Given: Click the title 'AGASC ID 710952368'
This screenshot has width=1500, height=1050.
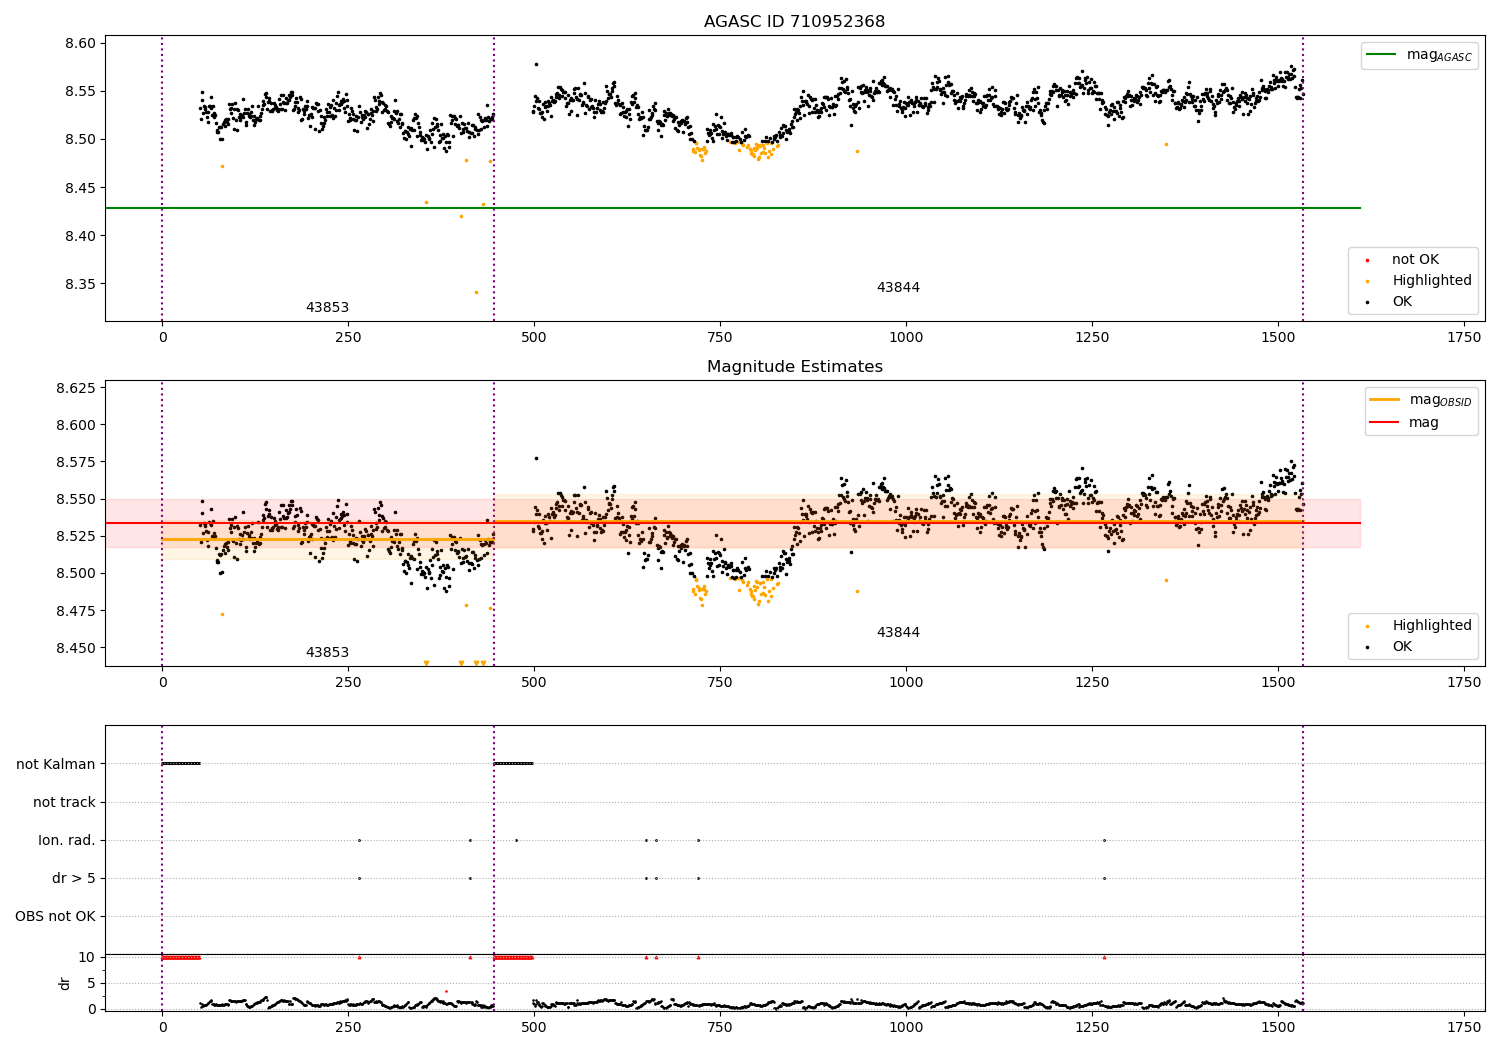Looking at the screenshot, I should 794,22.
